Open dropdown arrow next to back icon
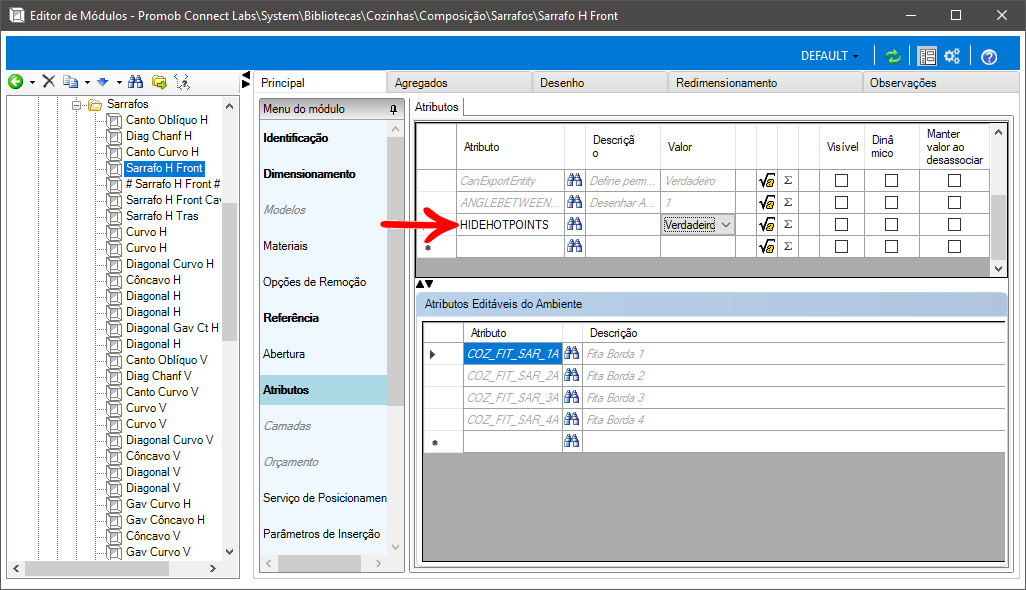This screenshot has width=1026, height=590. point(32,82)
